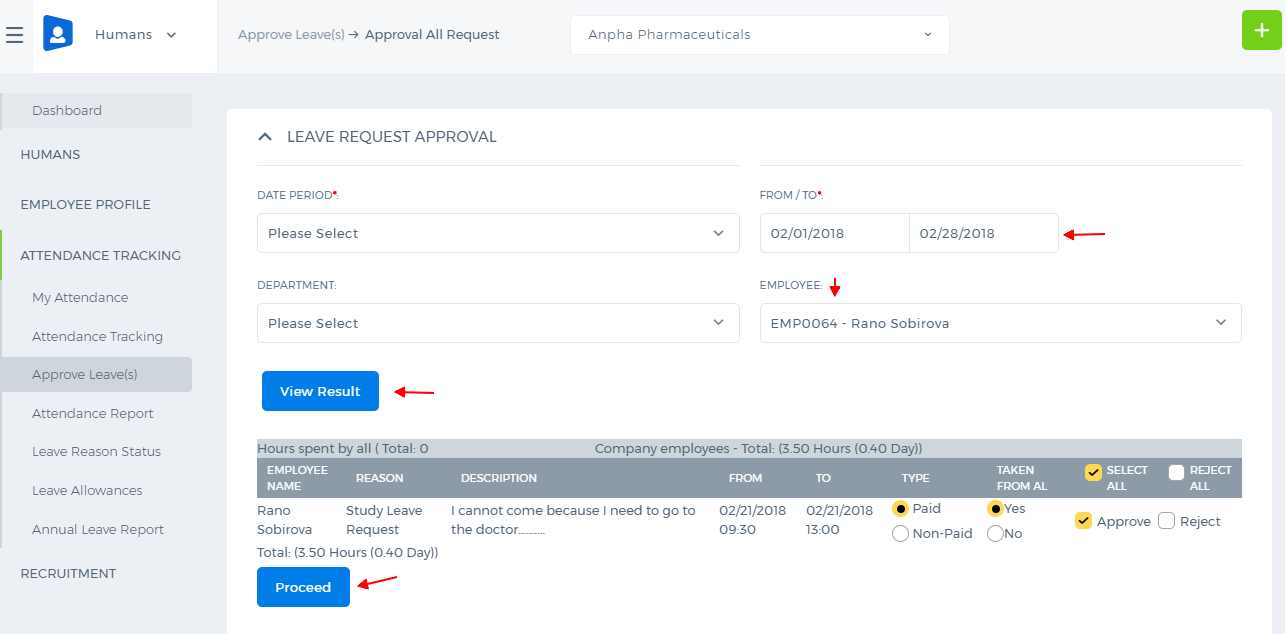1285x634 pixels.
Task: Open the Humans module dropdown
Action: pos(136,35)
